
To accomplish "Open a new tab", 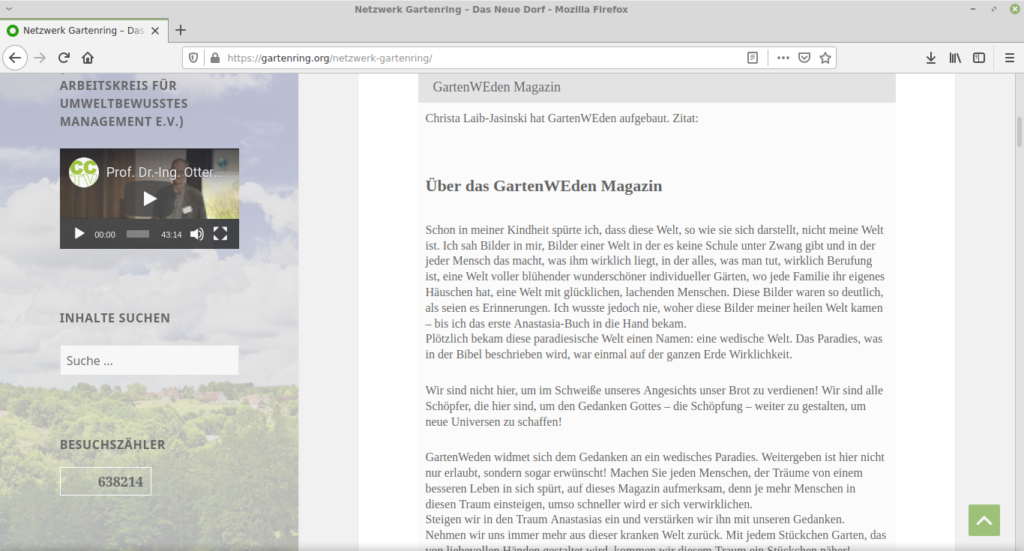I will (x=181, y=30).
